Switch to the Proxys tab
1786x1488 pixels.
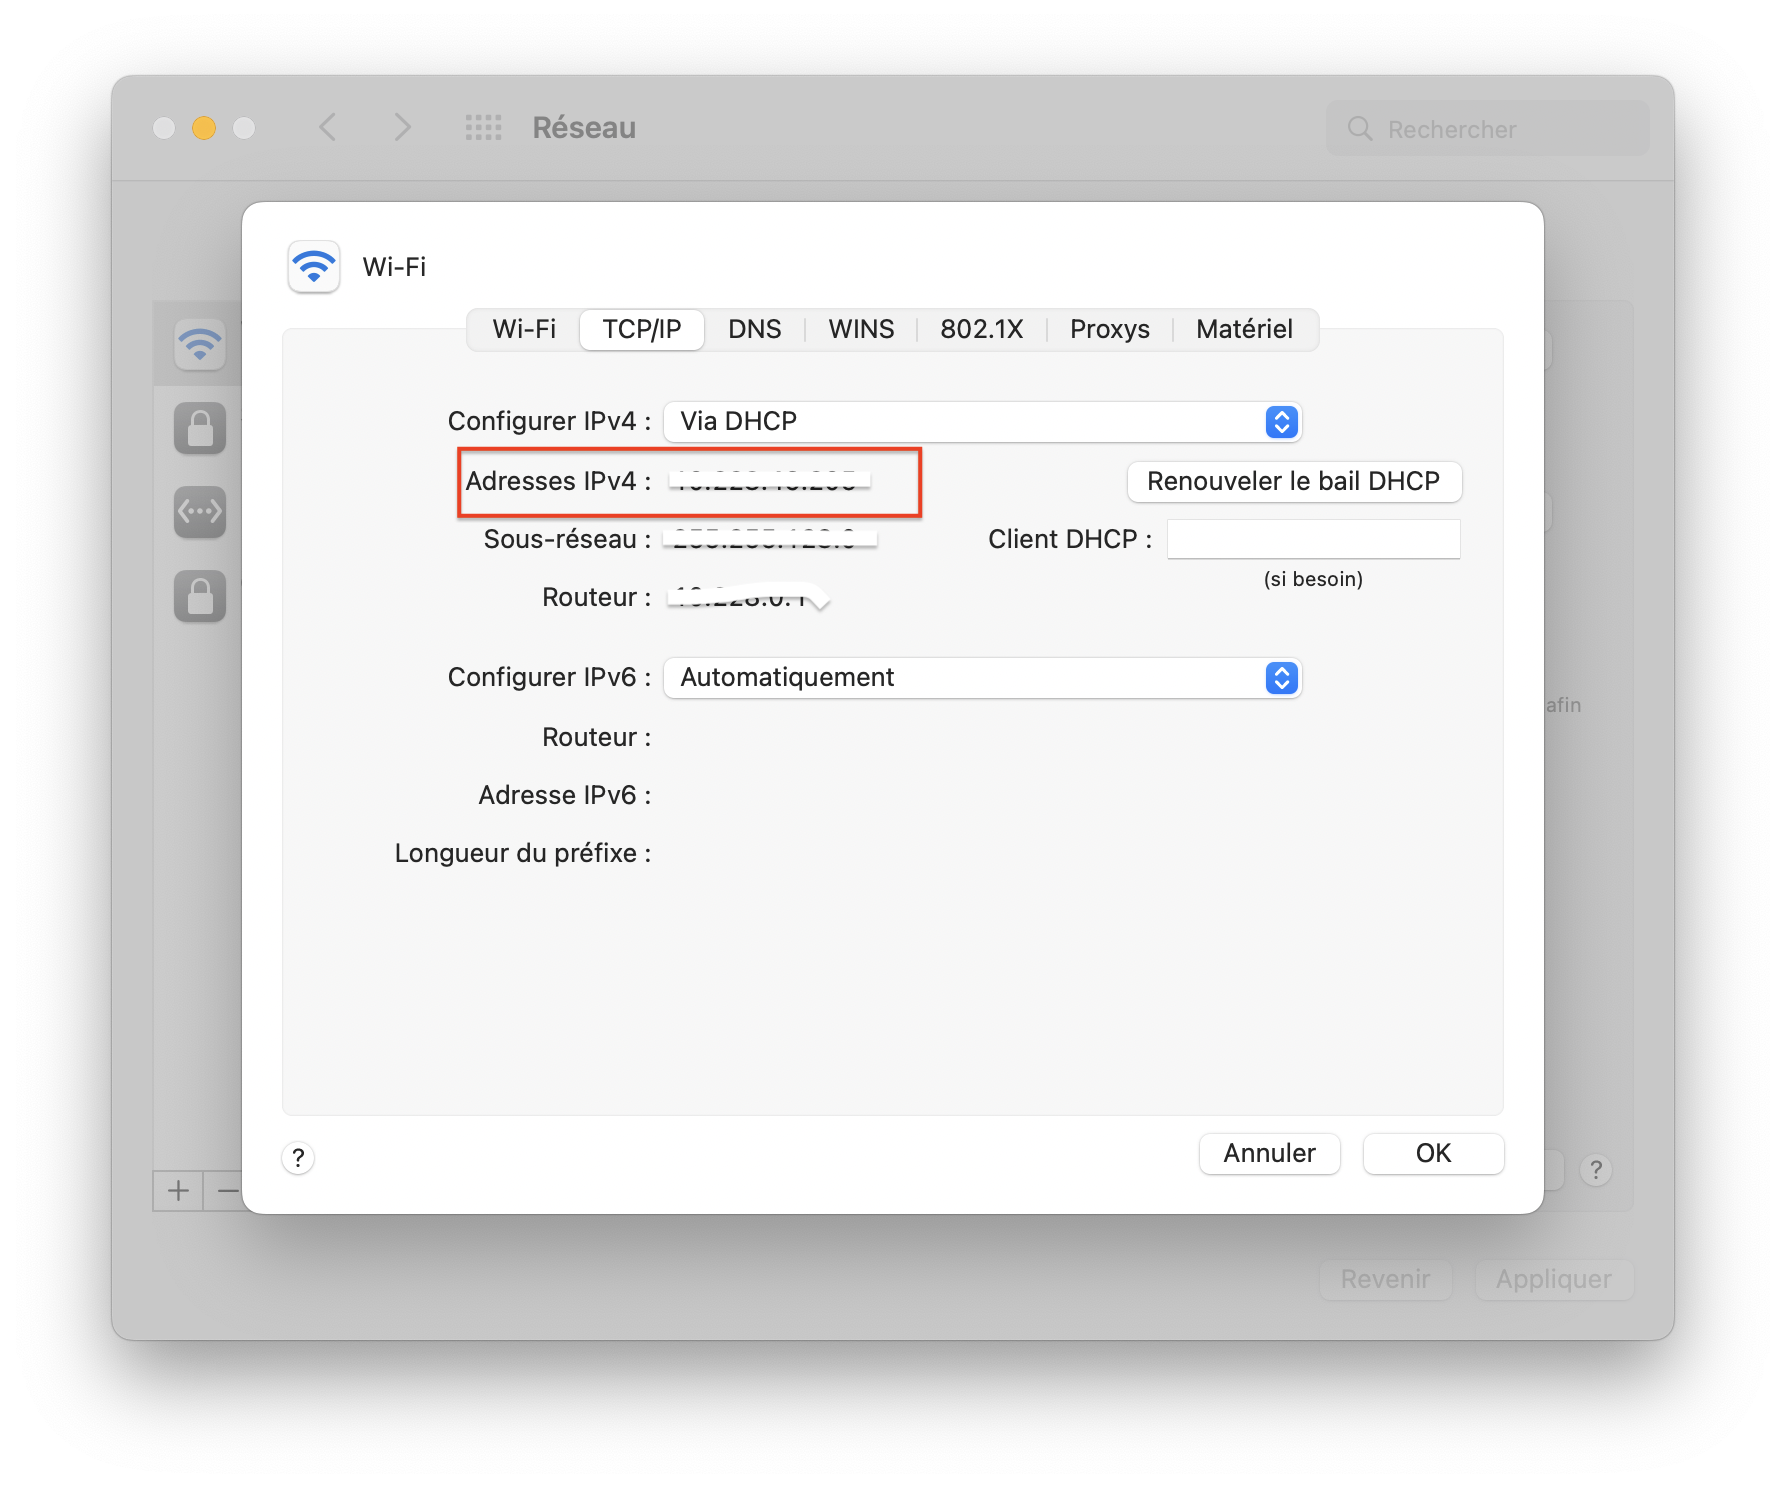click(1109, 330)
